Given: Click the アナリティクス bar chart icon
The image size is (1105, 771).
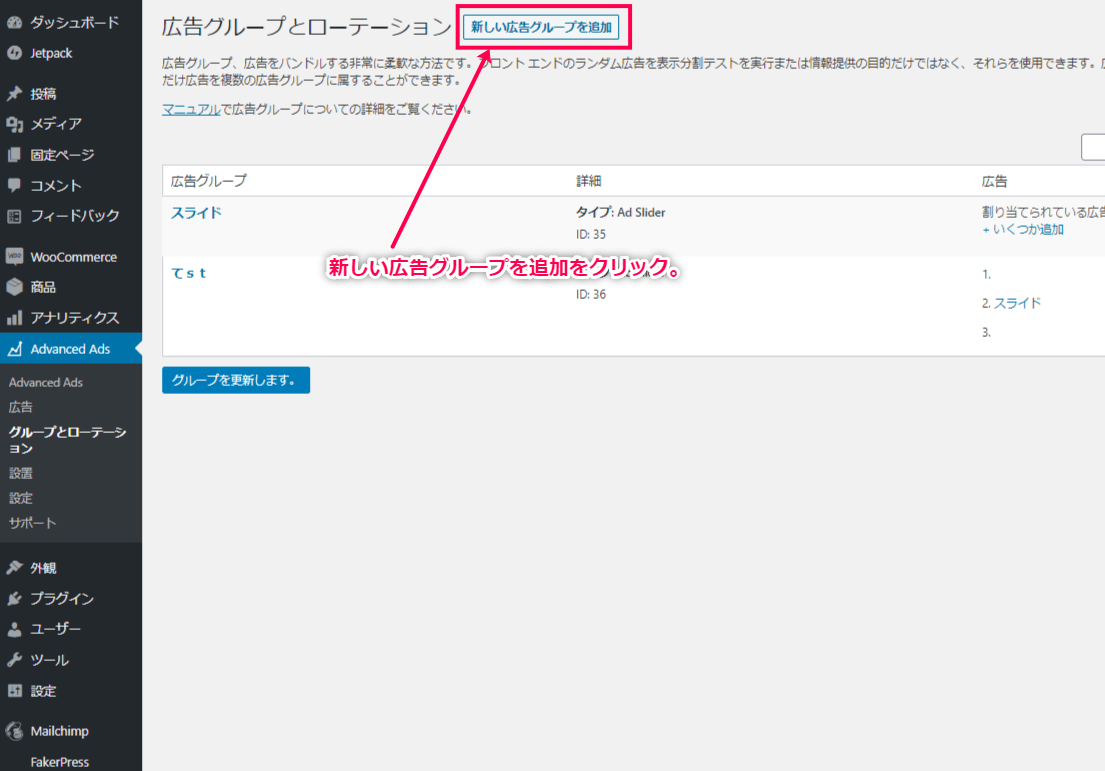Looking at the screenshot, I should point(14,318).
